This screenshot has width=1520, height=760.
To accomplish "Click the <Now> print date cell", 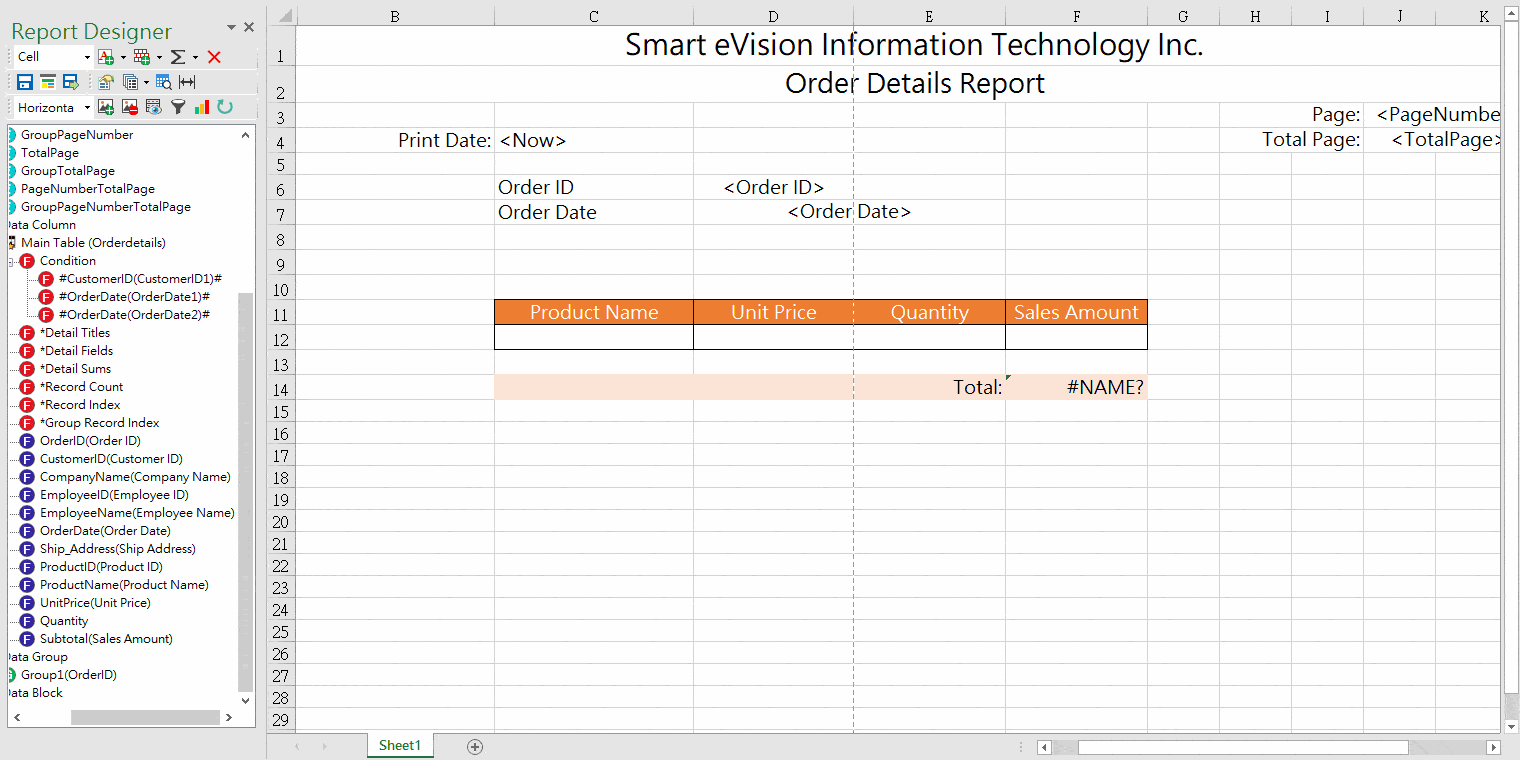I will 594,140.
